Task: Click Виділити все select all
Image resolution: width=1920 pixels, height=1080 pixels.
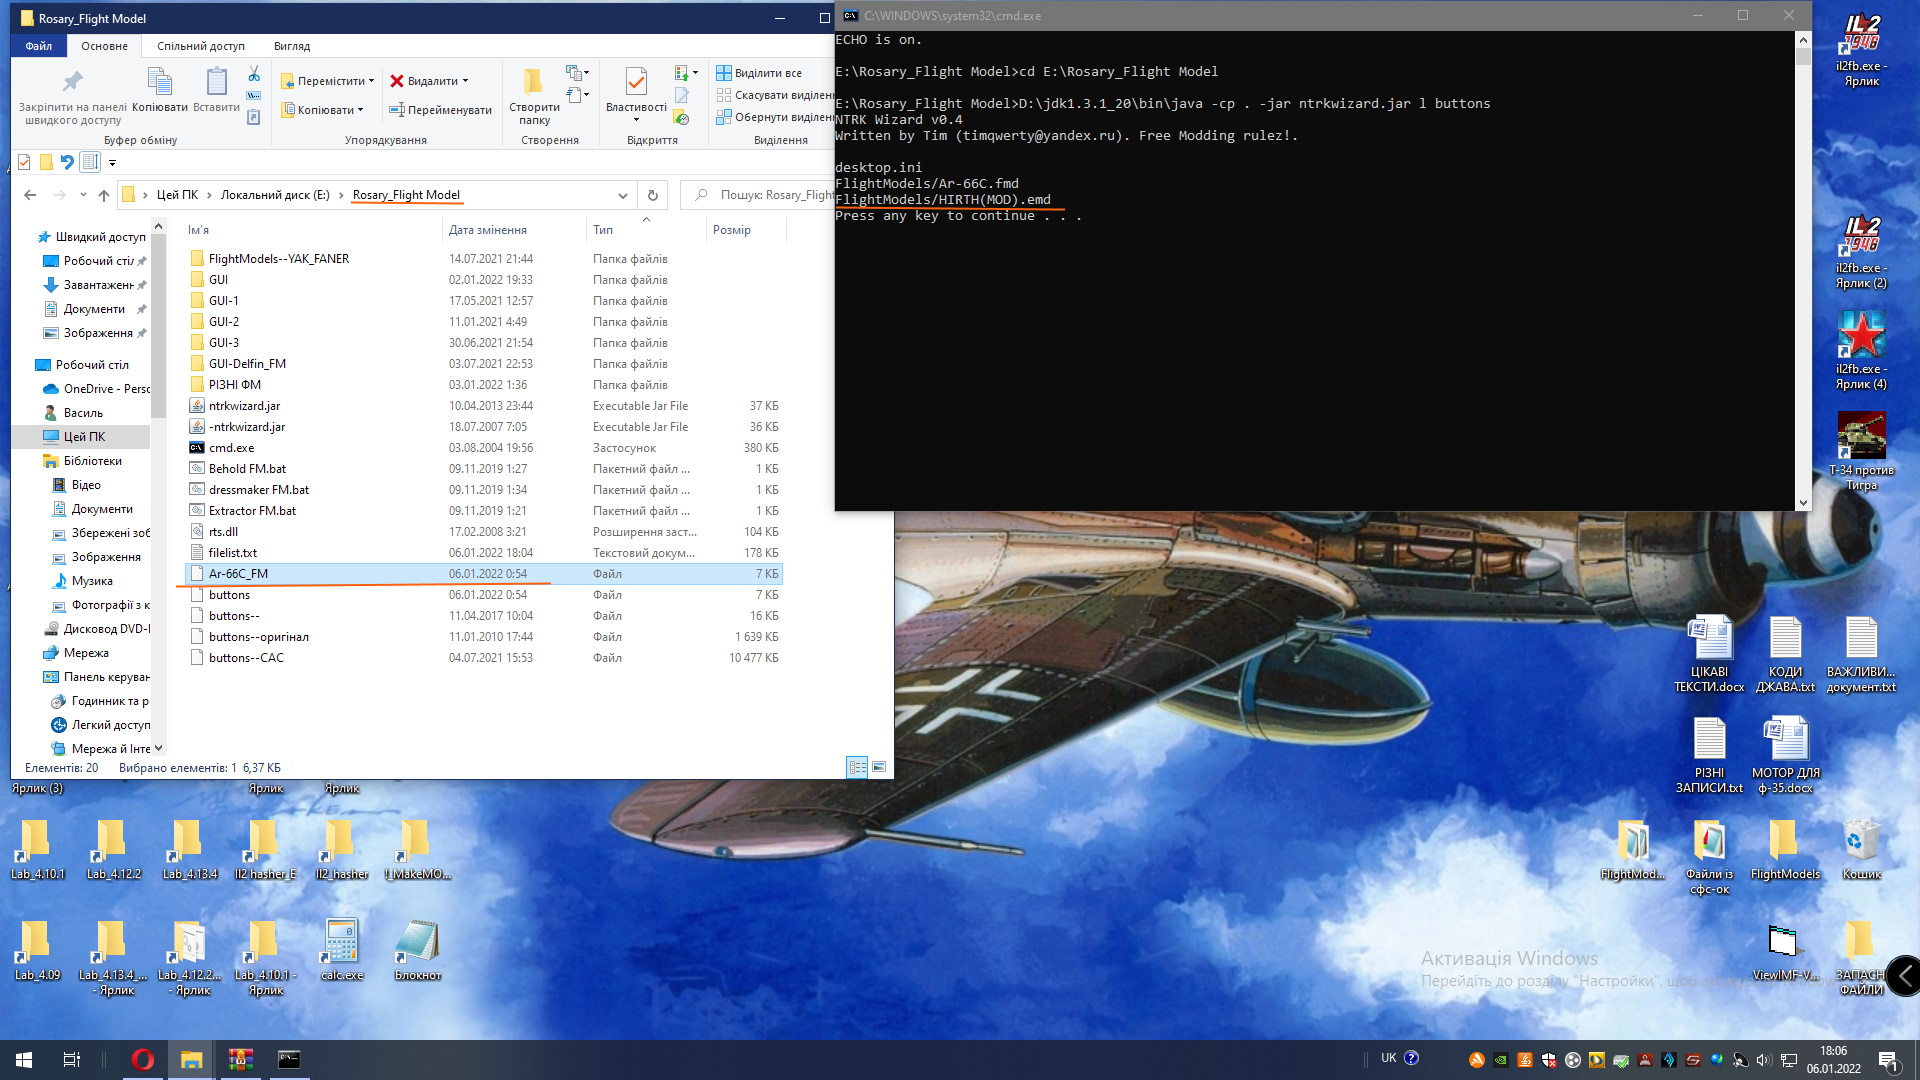Action: (759, 73)
